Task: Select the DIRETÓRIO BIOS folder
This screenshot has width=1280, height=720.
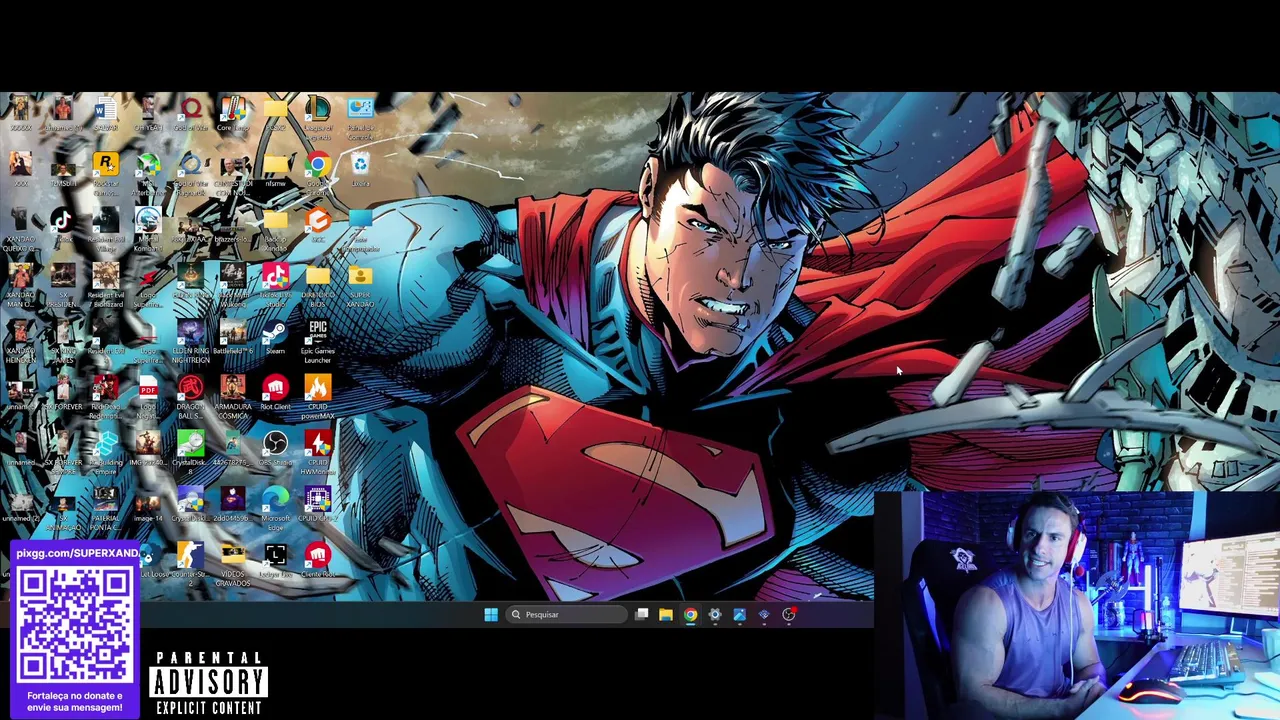Action: (x=318, y=284)
